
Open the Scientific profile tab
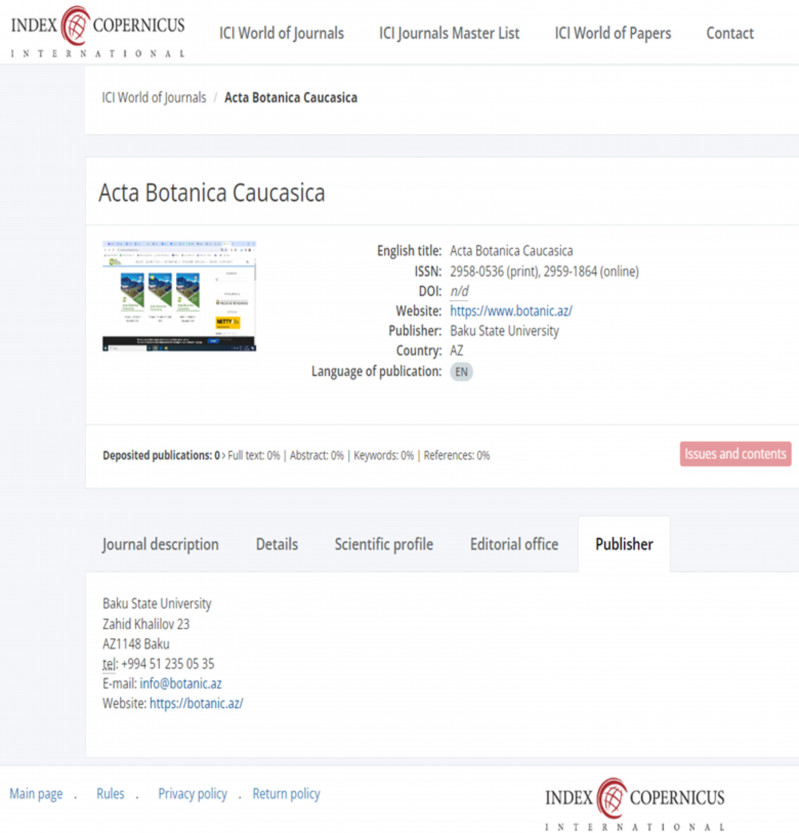[384, 544]
